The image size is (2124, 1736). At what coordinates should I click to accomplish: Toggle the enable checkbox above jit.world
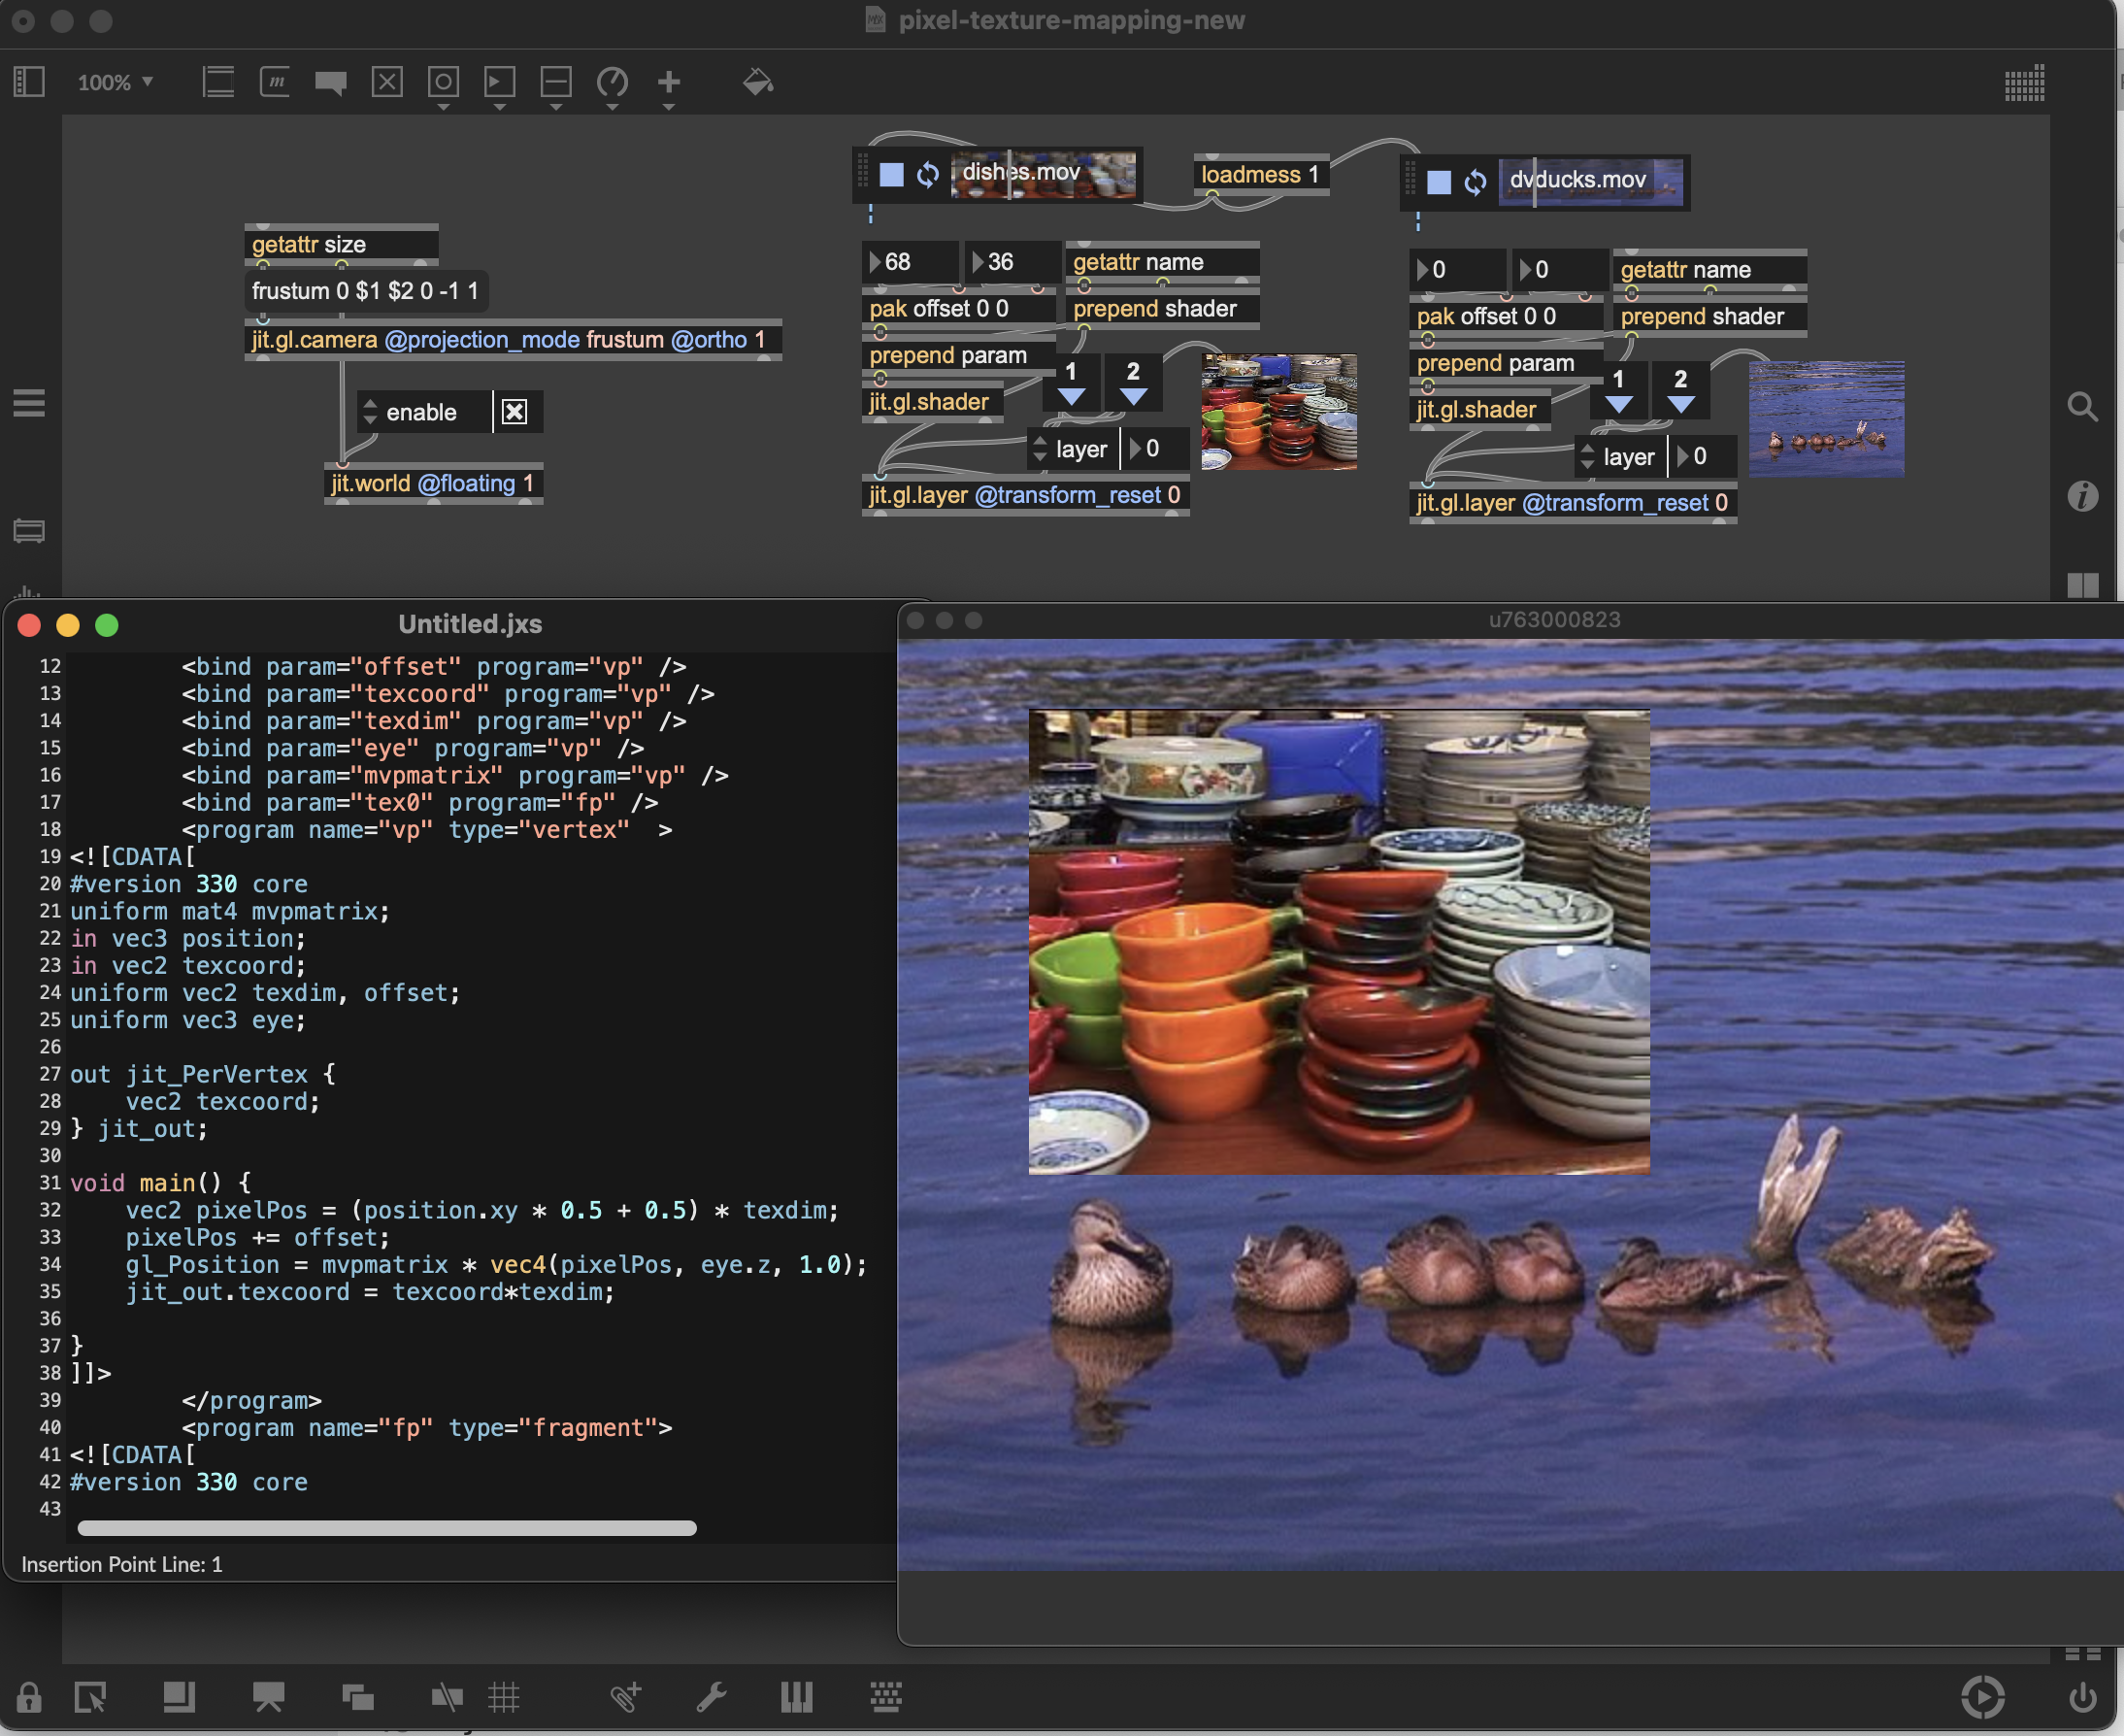click(514, 412)
